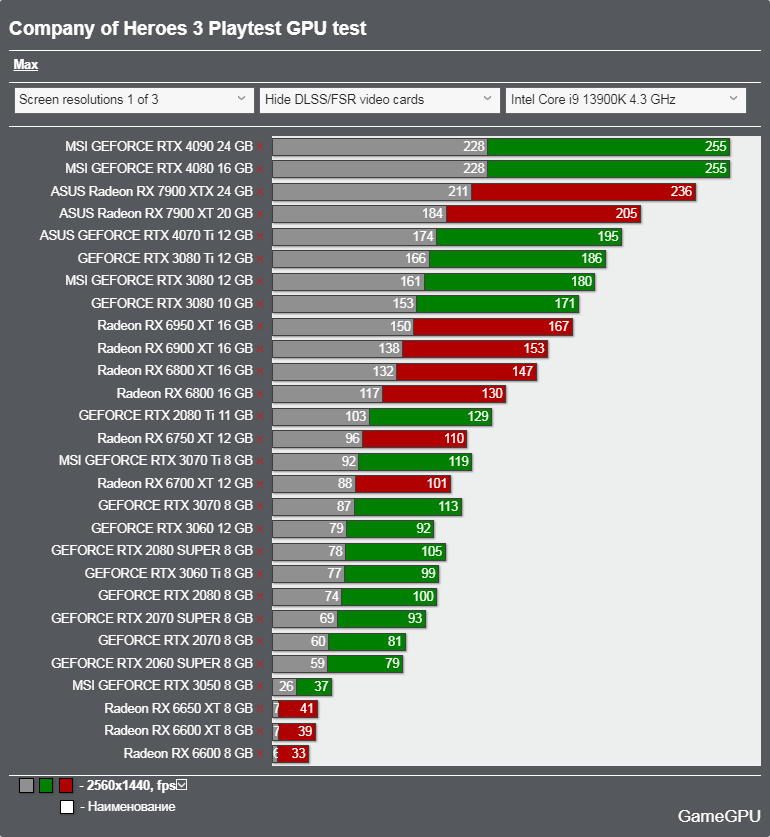Viewport: 770px width, 837px height.
Task: Click the RTX 3050 bar showing 37 fps
Action: point(314,686)
